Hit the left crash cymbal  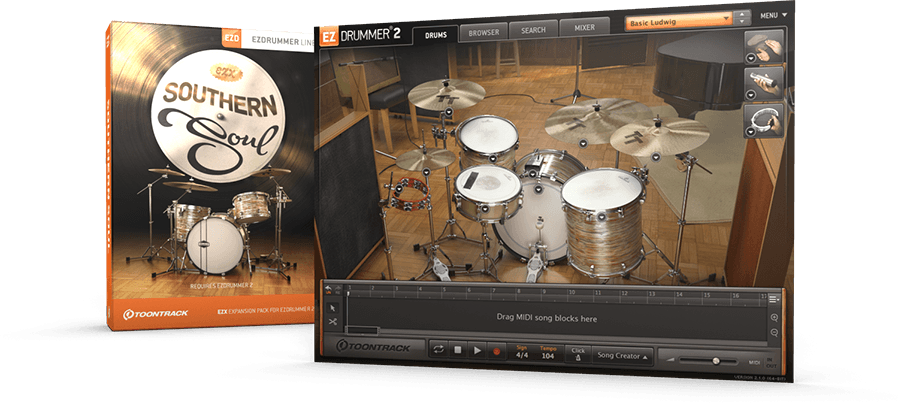pyautogui.click(x=446, y=93)
